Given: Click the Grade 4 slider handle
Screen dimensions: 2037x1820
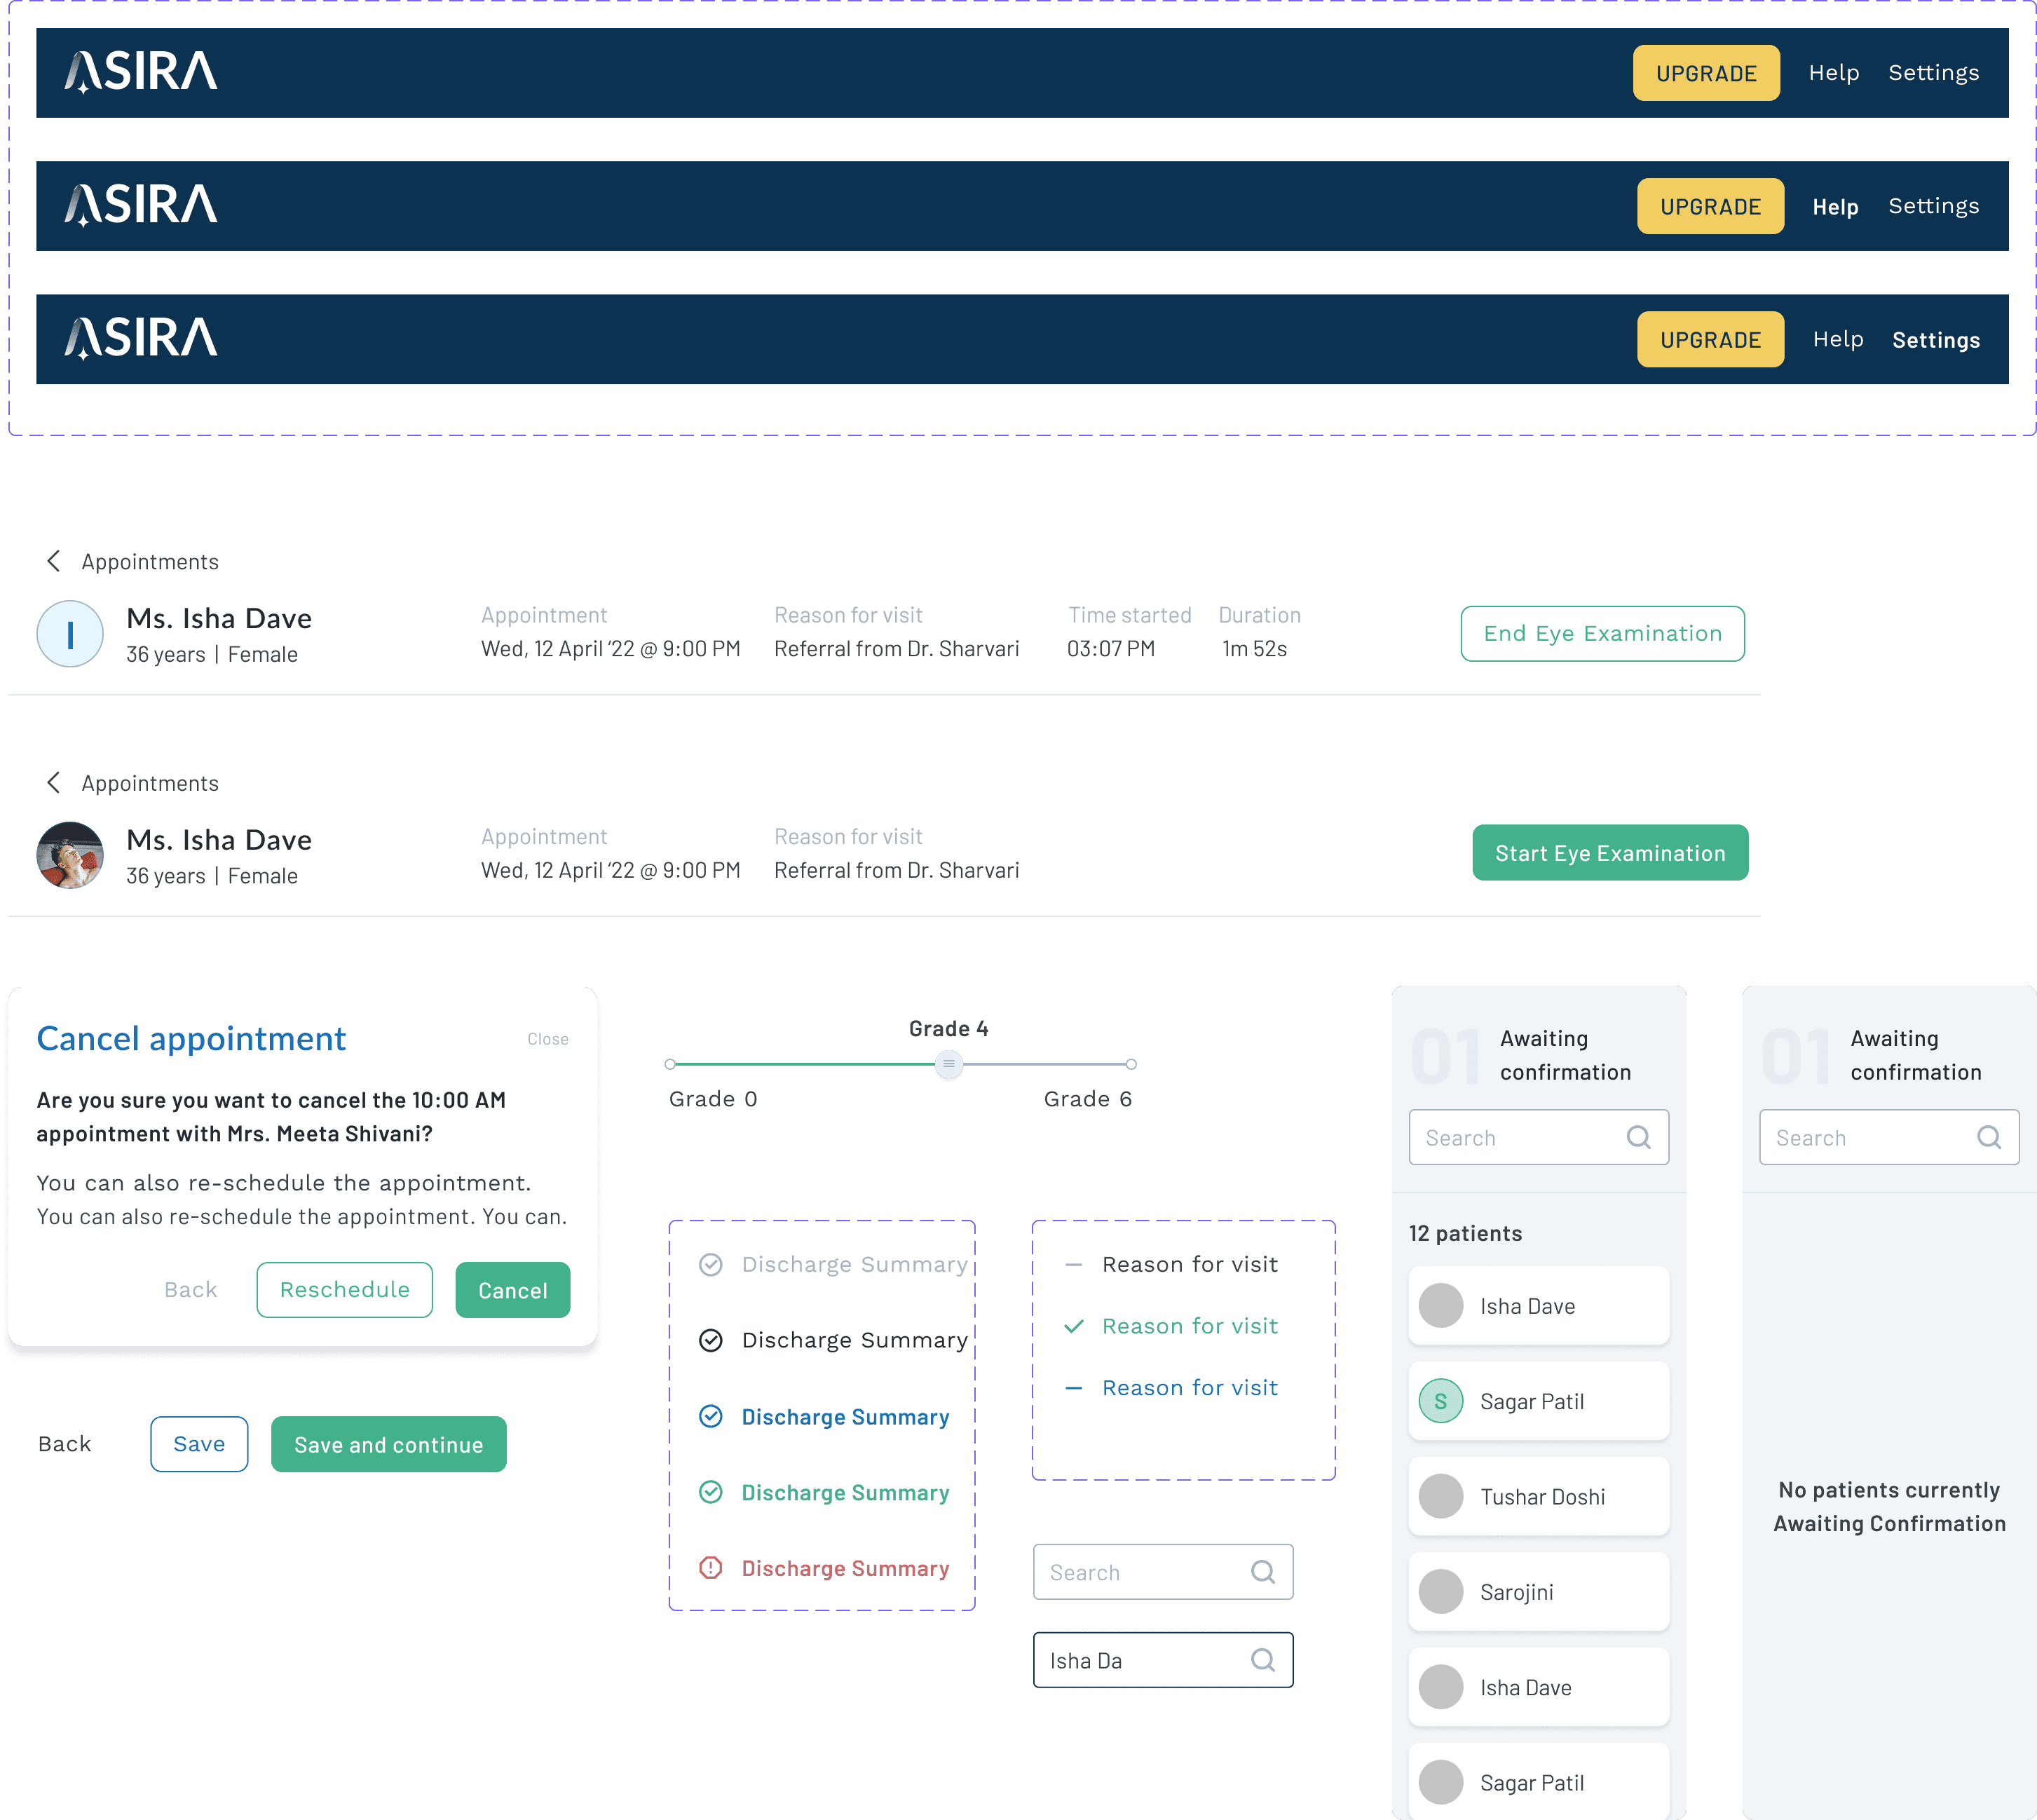Looking at the screenshot, I should [948, 1064].
